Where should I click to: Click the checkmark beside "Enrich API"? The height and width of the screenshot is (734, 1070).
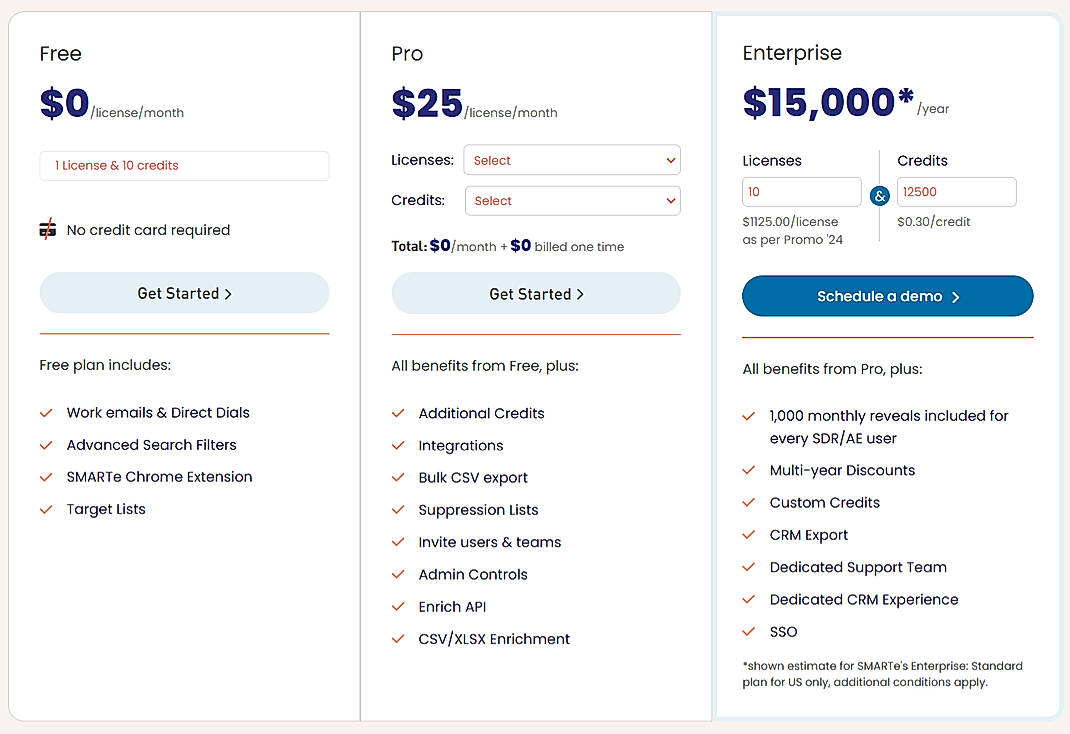click(x=398, y=606)
